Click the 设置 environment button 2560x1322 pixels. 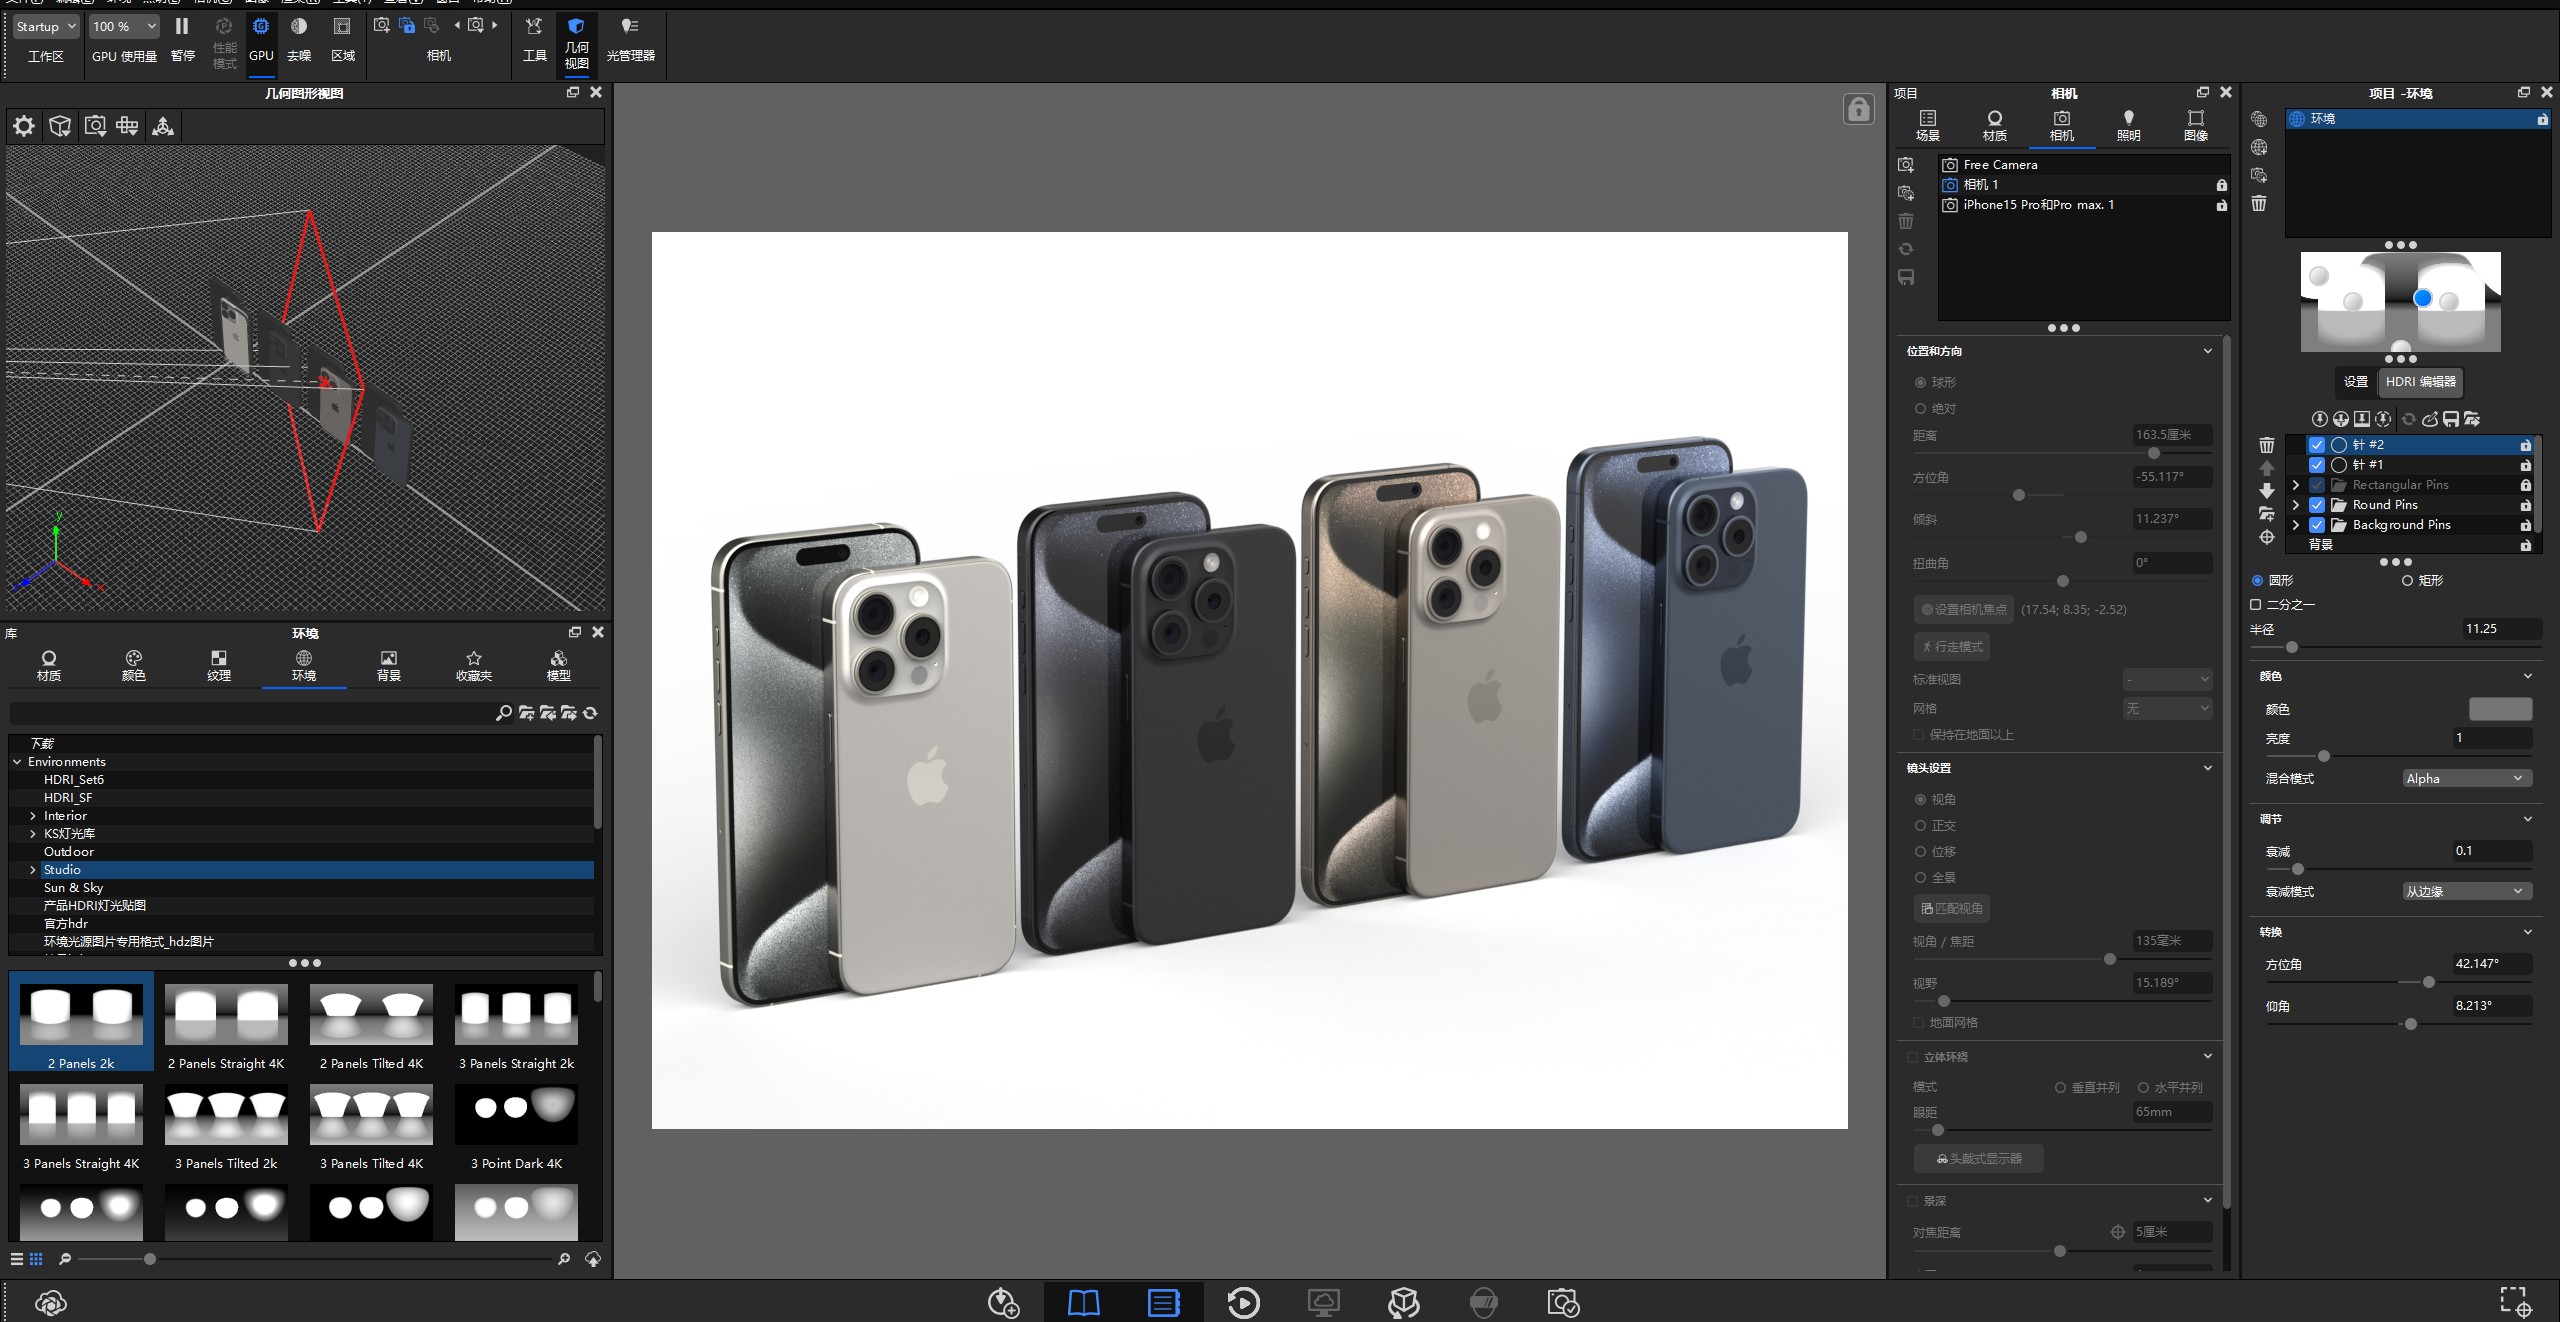click(x=2356, y=382)
